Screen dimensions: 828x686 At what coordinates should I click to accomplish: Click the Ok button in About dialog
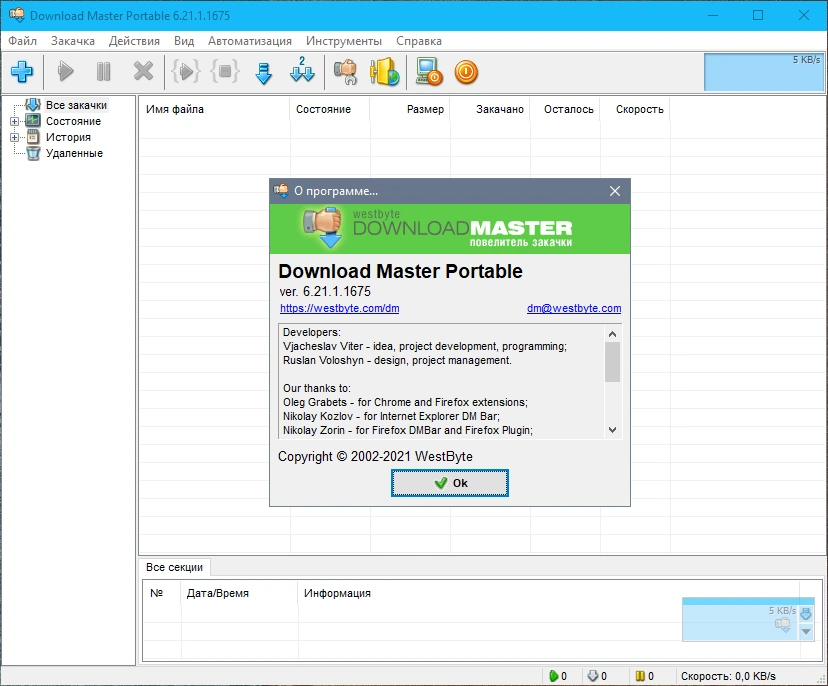pyautogui.click(x=450, y=483)
